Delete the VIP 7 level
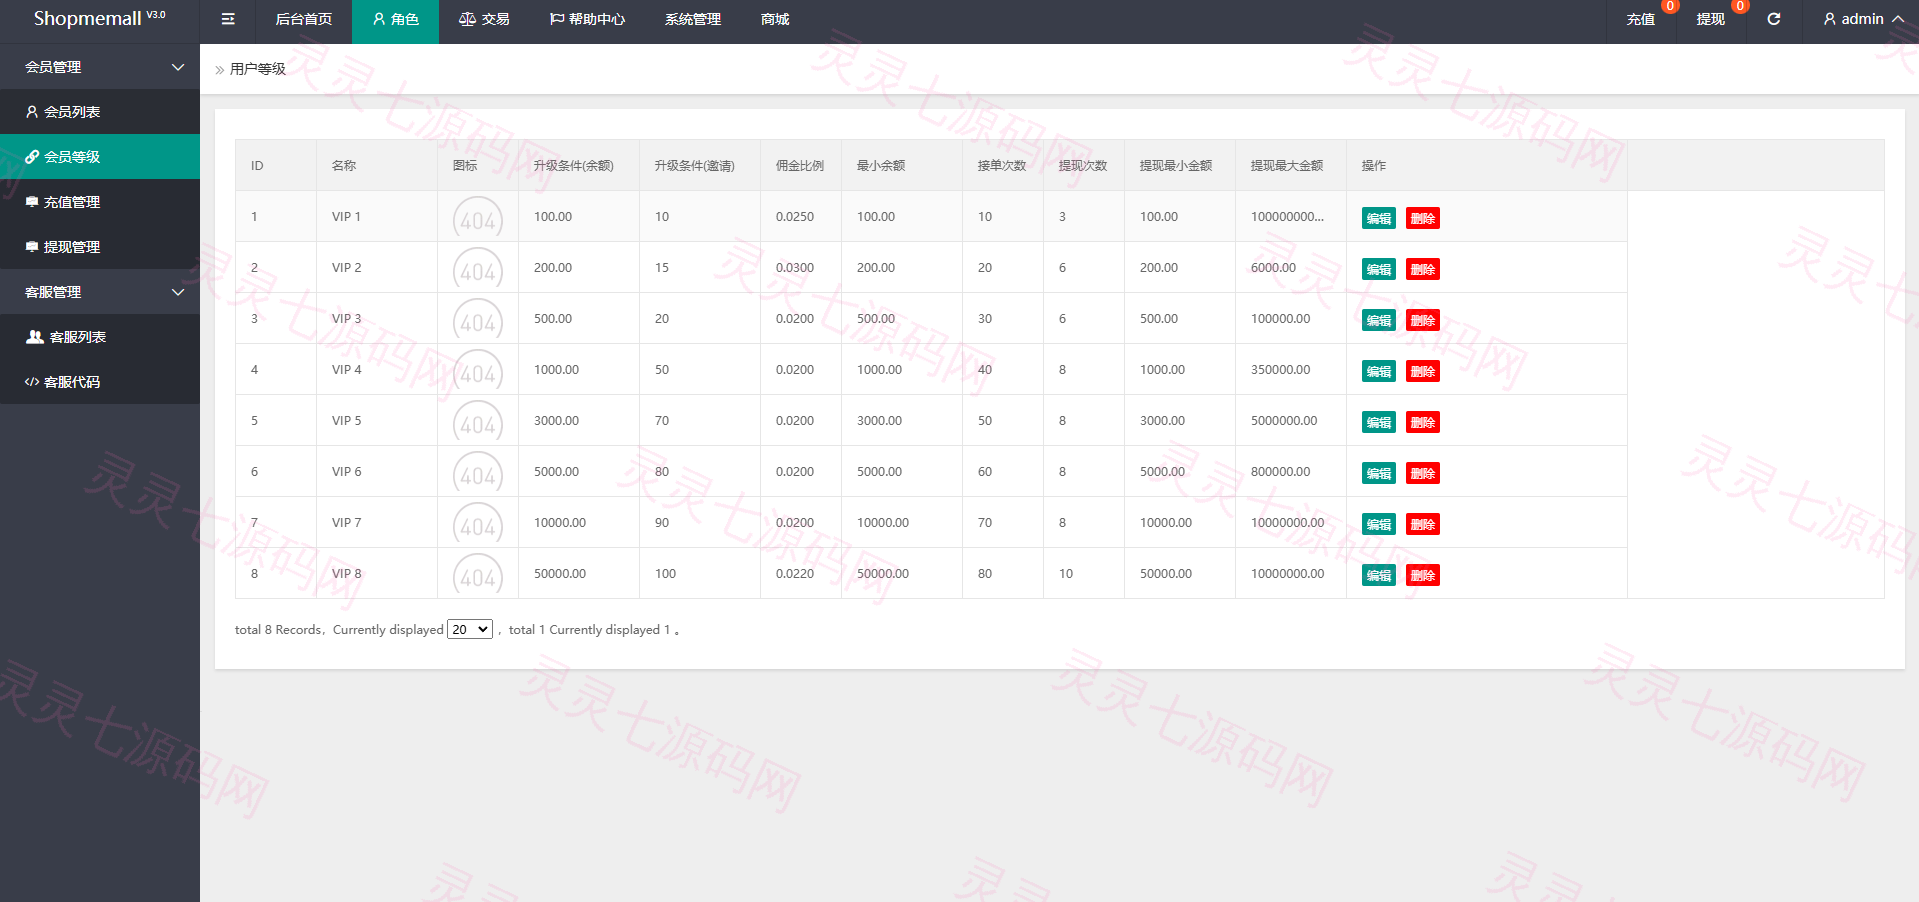 tap(1423, 524)
